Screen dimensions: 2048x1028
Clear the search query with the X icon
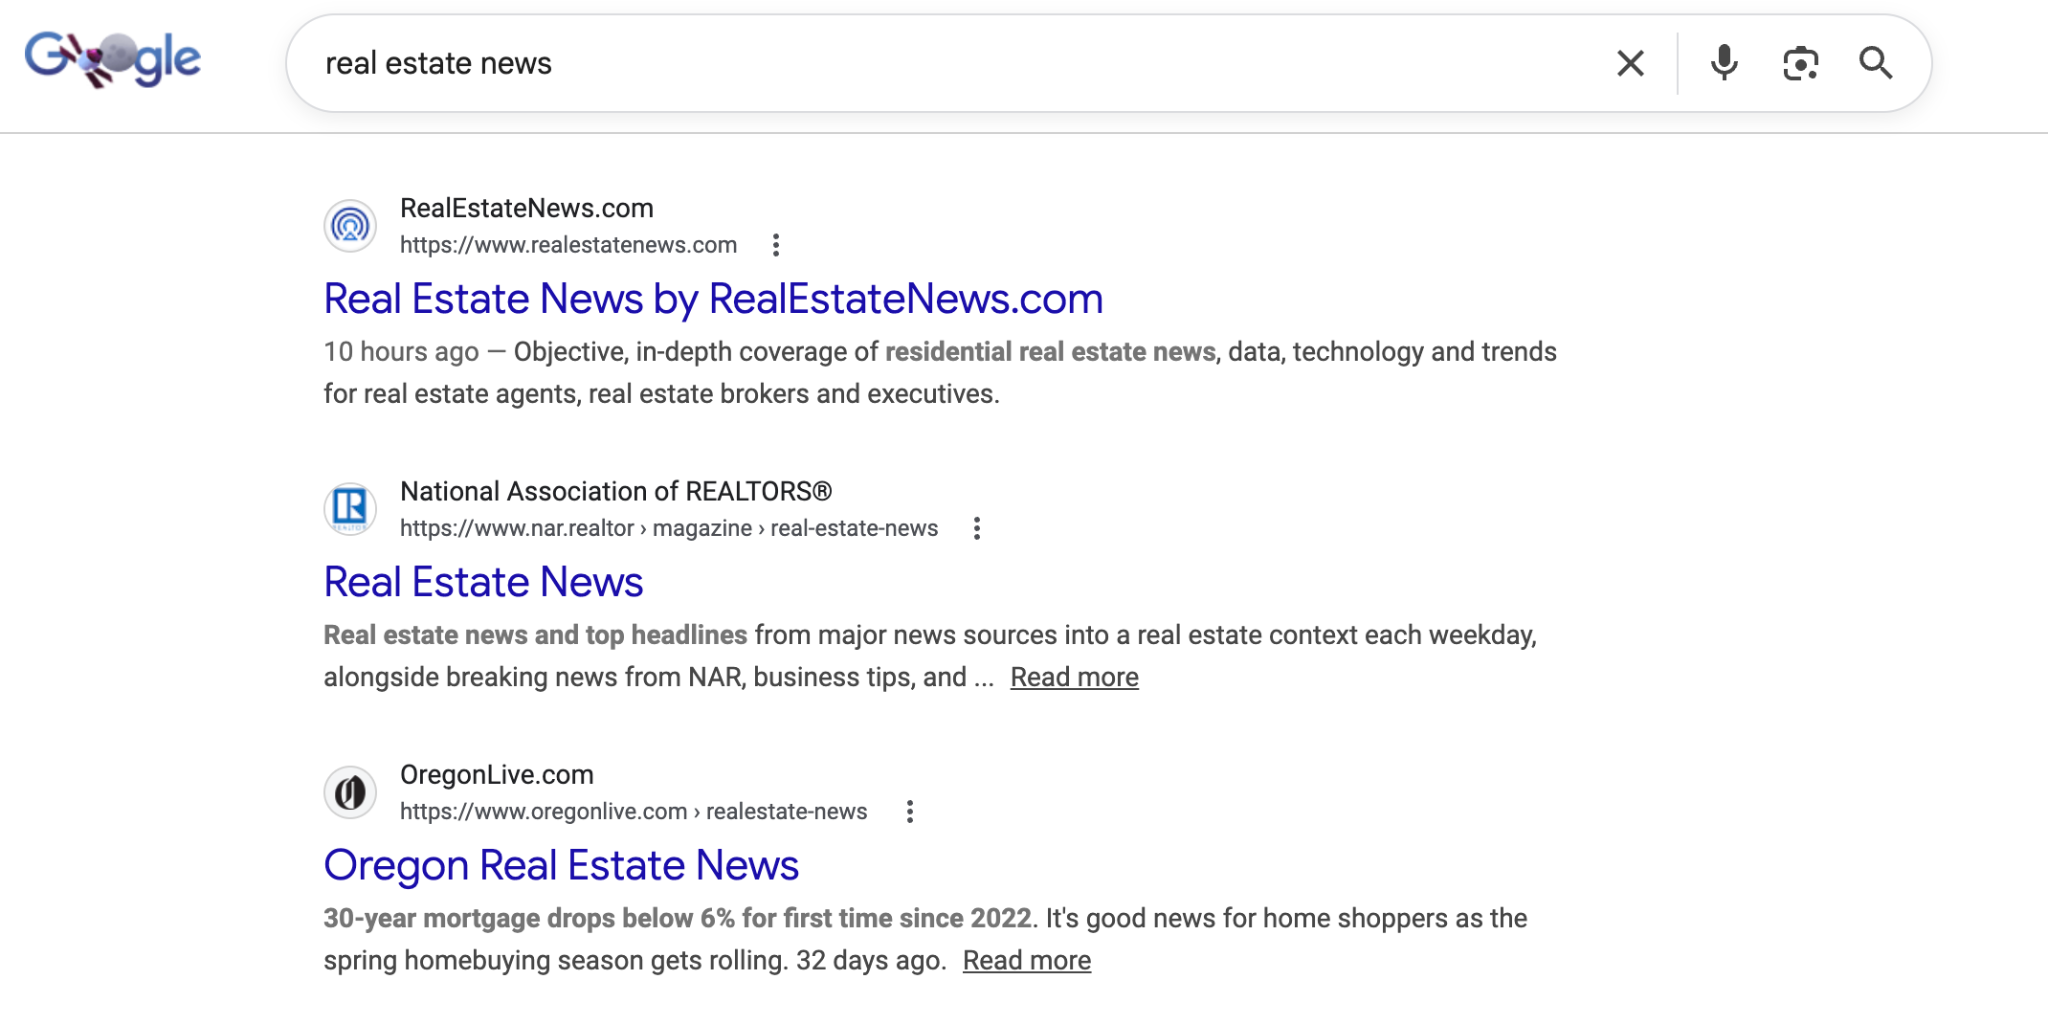1630,62
